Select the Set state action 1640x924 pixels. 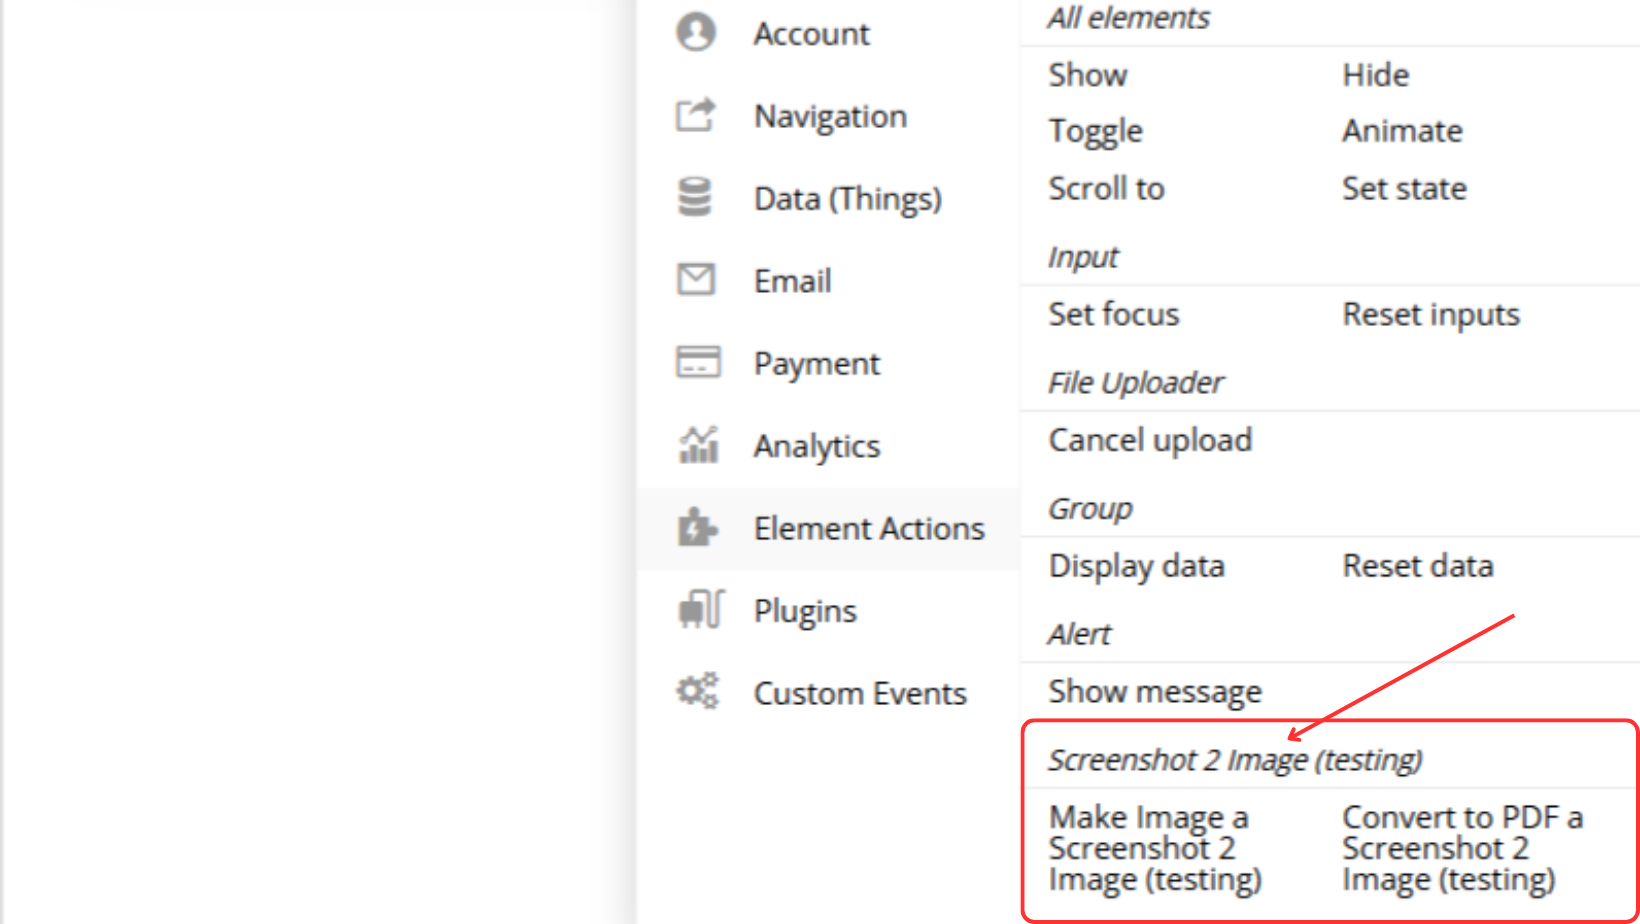(1404, 188)
